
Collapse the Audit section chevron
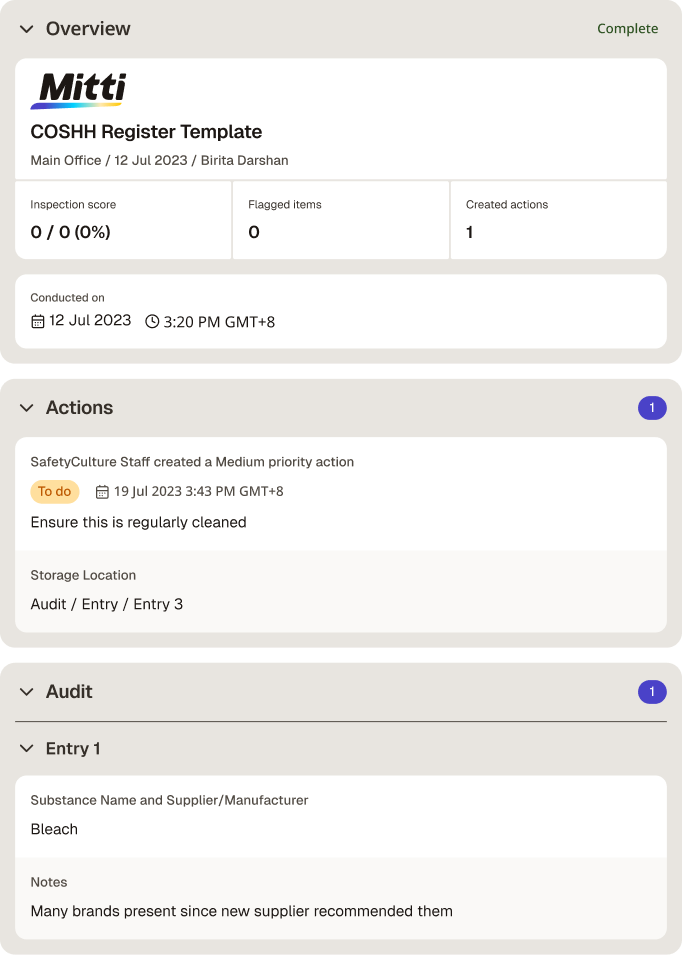[26, 691]
